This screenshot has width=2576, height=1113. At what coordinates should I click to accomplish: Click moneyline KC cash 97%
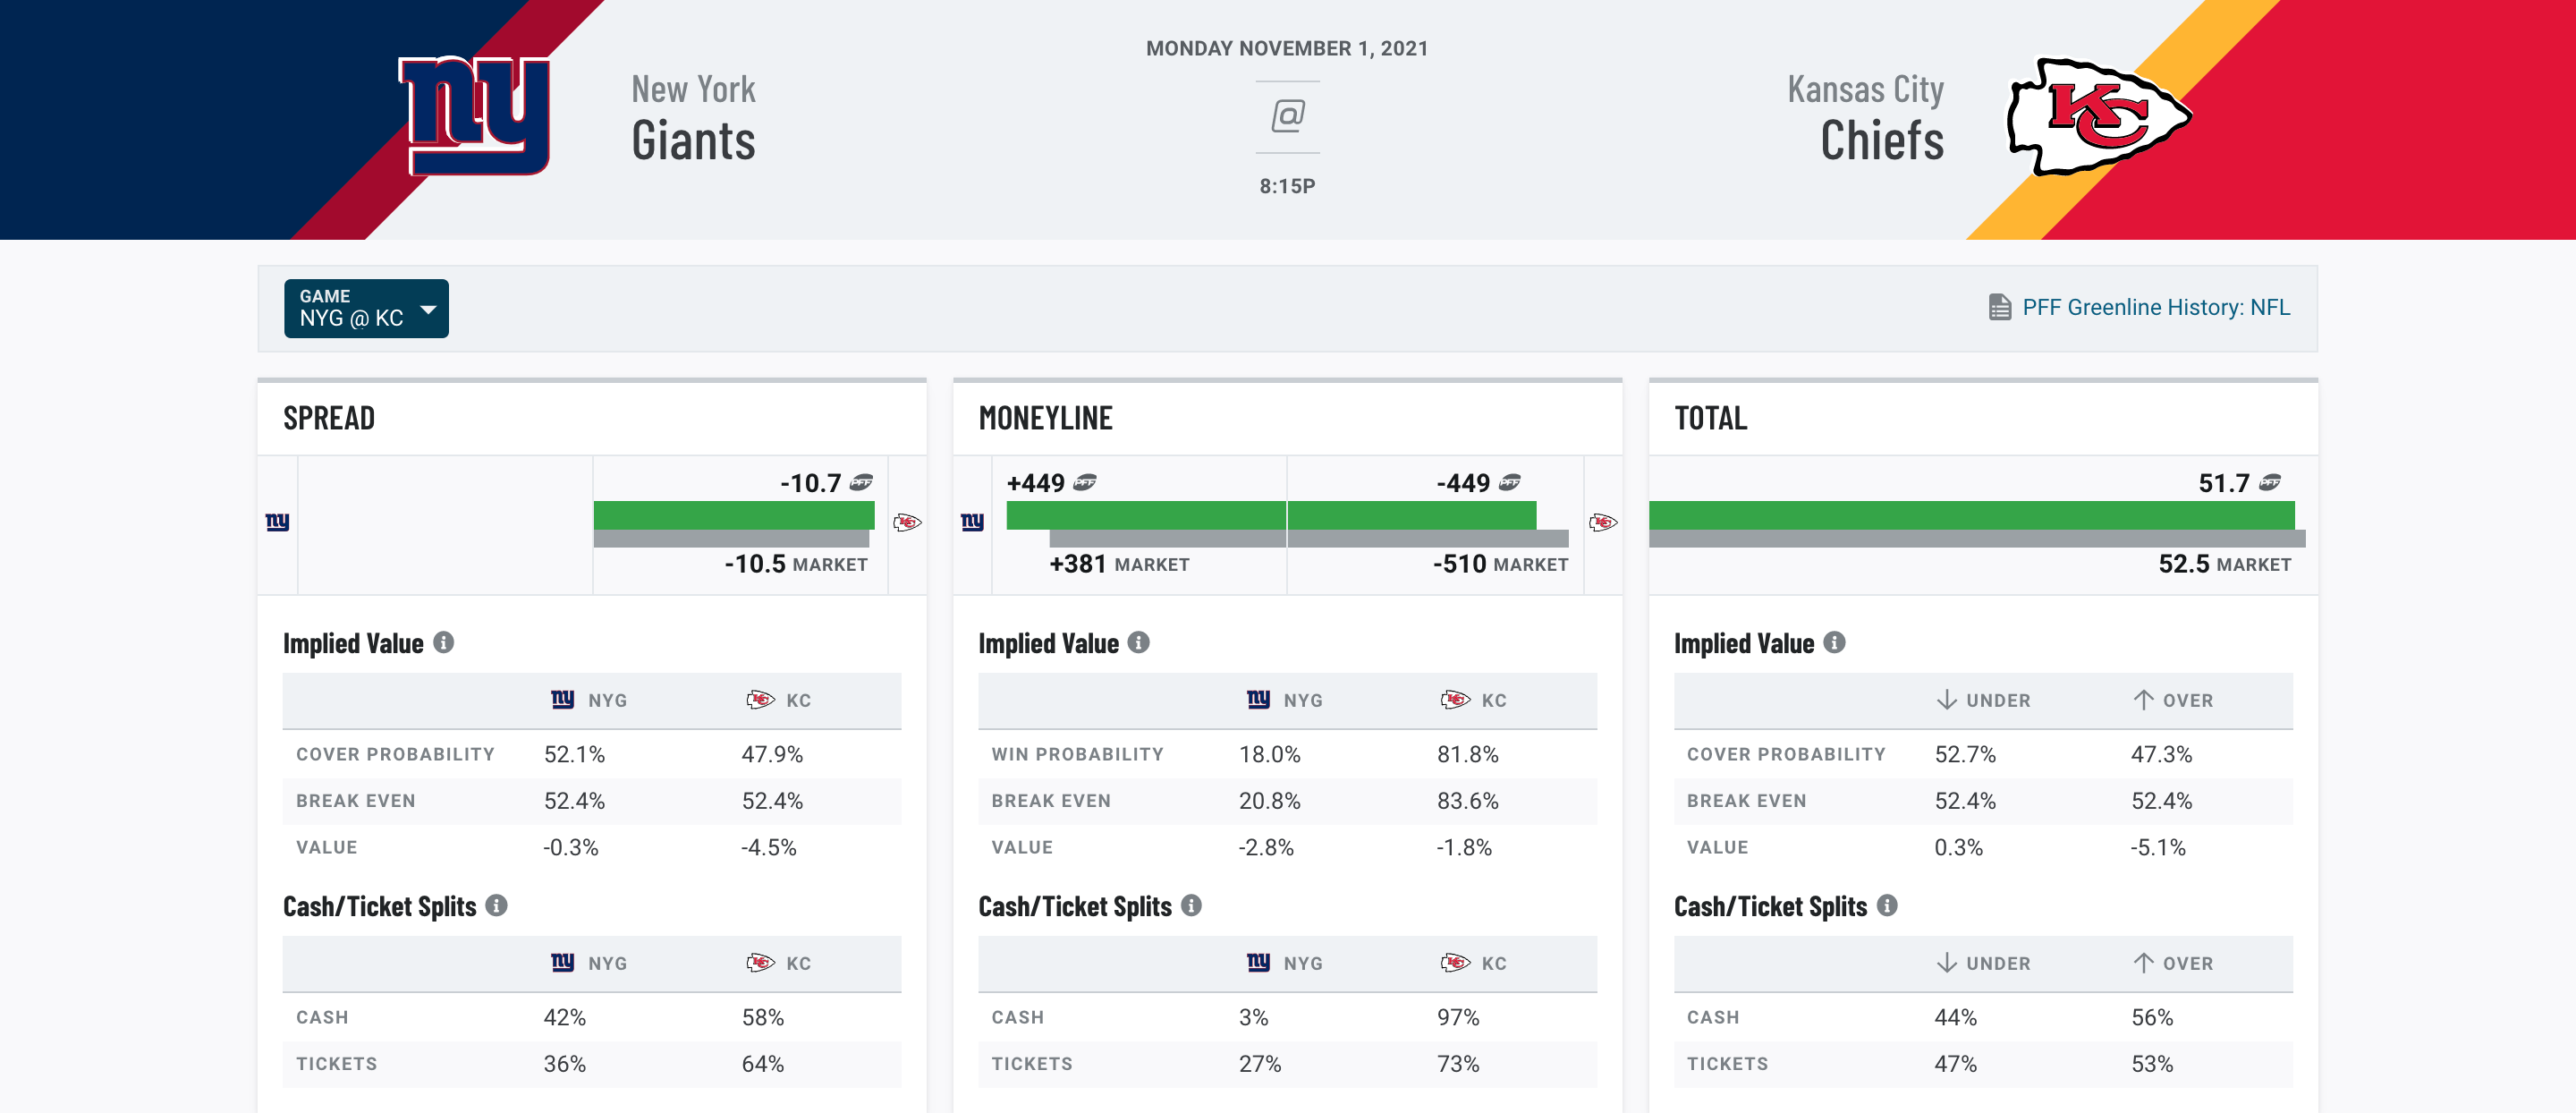pos(1458,1017)
